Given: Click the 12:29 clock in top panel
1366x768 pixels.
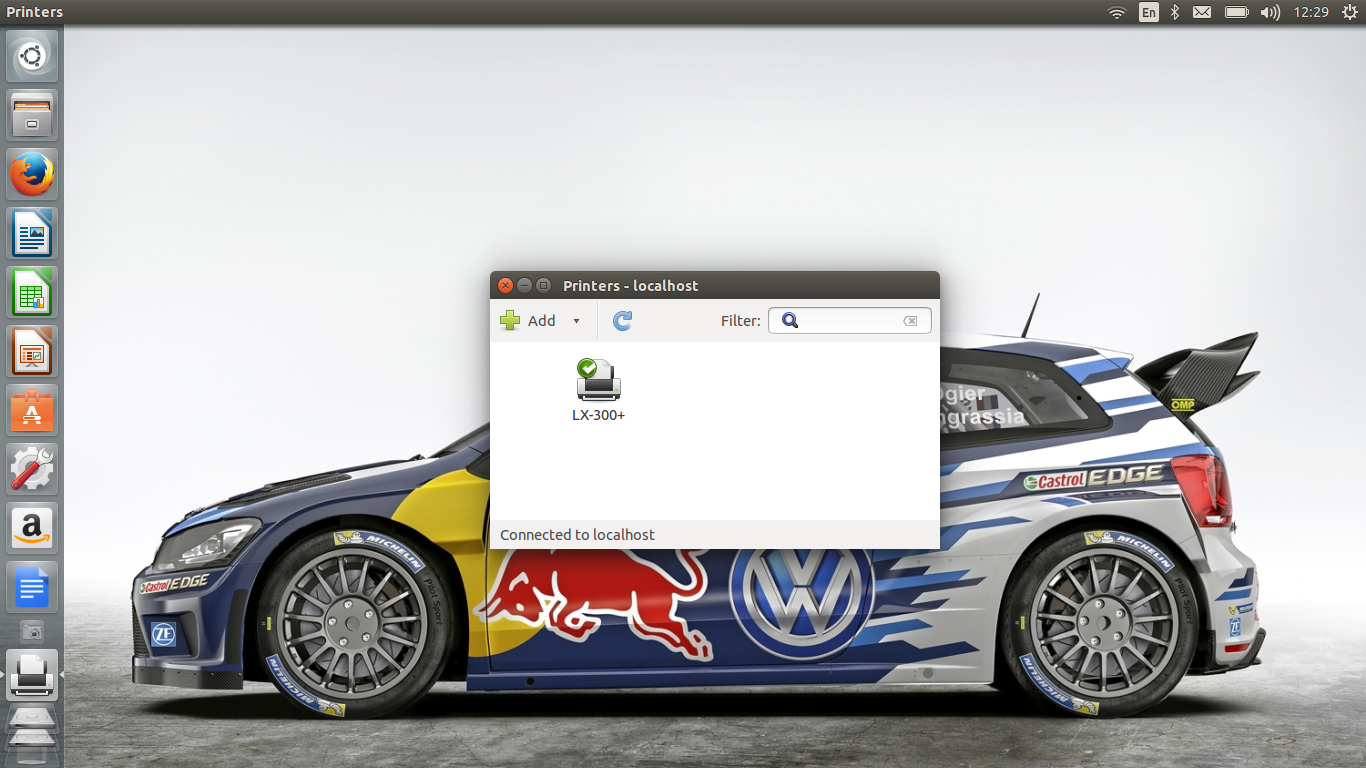Looking at the screenshot, I should click(x=1310, y=12).
